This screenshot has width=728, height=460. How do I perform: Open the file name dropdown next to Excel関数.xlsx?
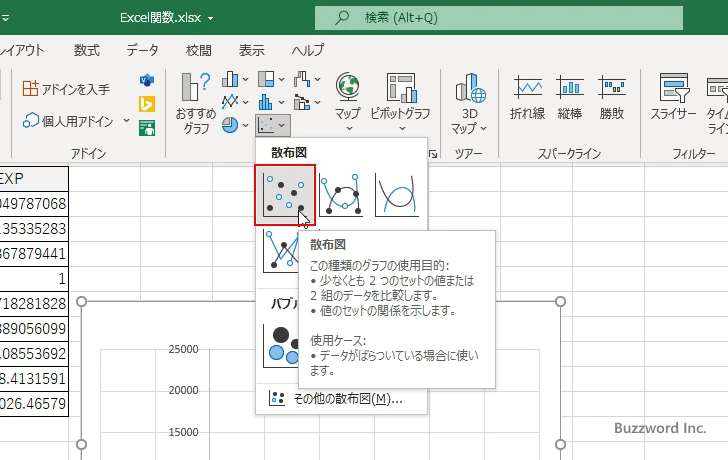pos(211,19)
